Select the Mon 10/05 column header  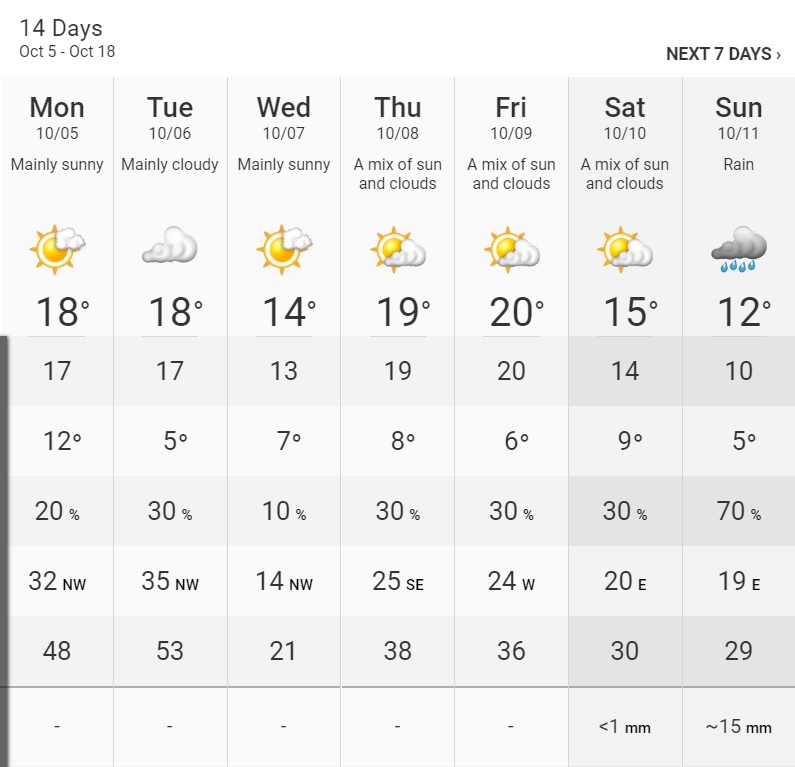coord(57,116)
